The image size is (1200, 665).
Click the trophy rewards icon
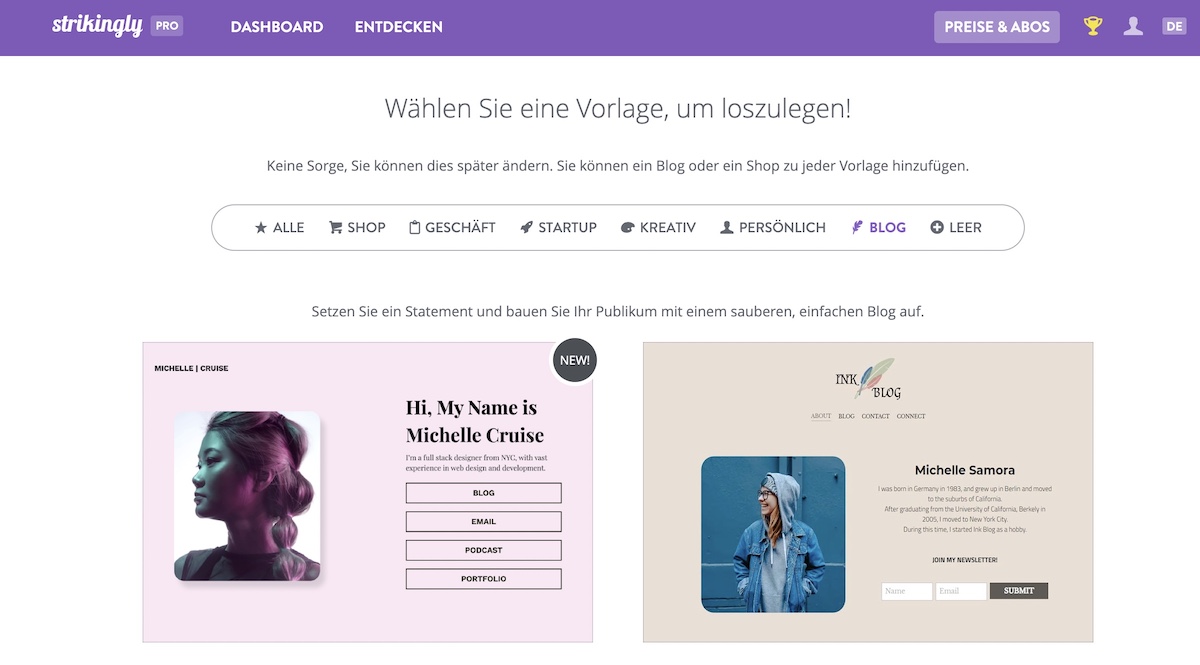tap(1093, 27)
